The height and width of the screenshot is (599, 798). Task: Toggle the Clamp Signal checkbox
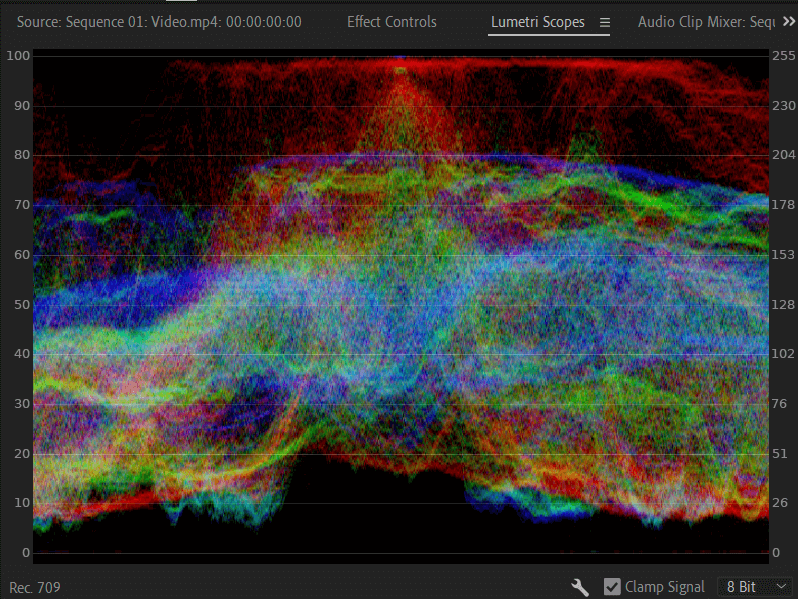pyautogui.click(x=612, y=587)
